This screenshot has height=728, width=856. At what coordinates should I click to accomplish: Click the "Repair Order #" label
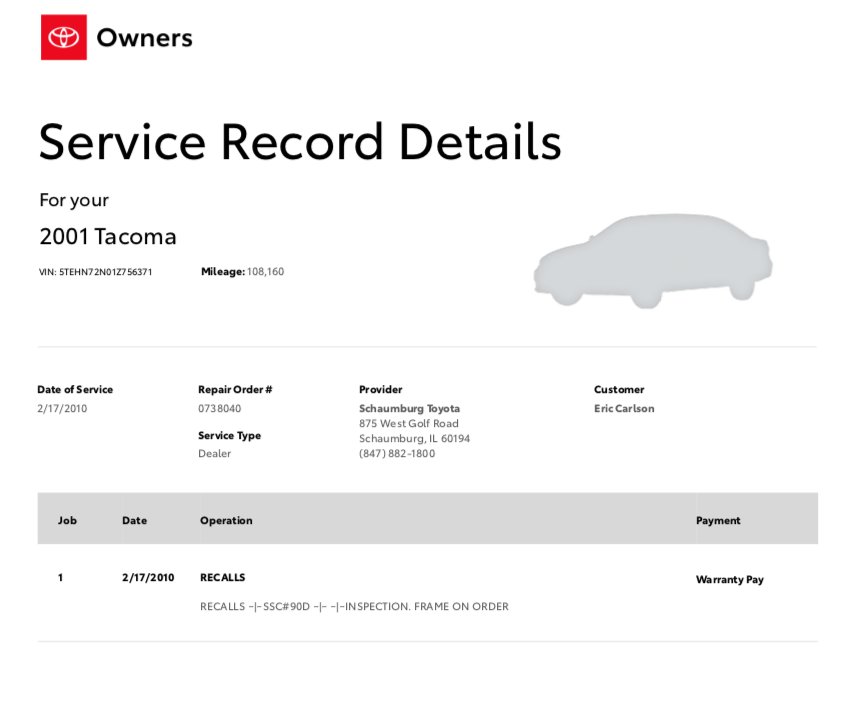click(235, 390)
